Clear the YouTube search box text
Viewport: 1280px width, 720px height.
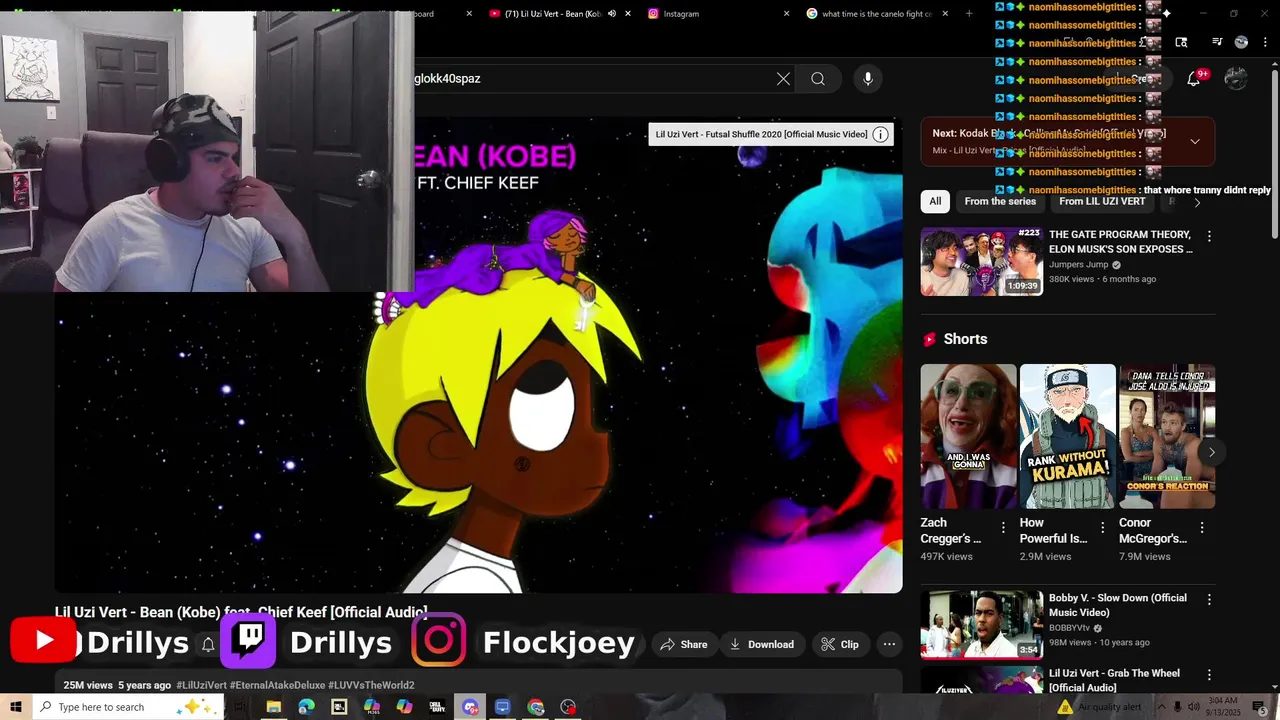[x=783, y=79]
